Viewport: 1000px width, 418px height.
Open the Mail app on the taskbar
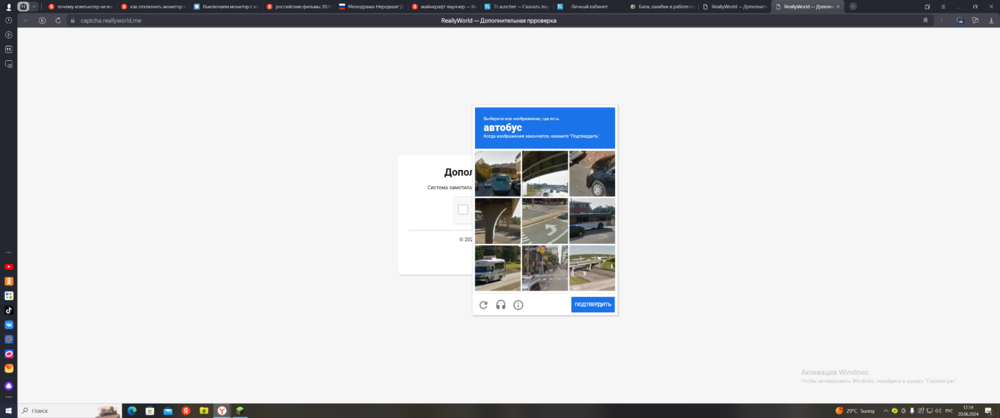click(x=168, y=411)
